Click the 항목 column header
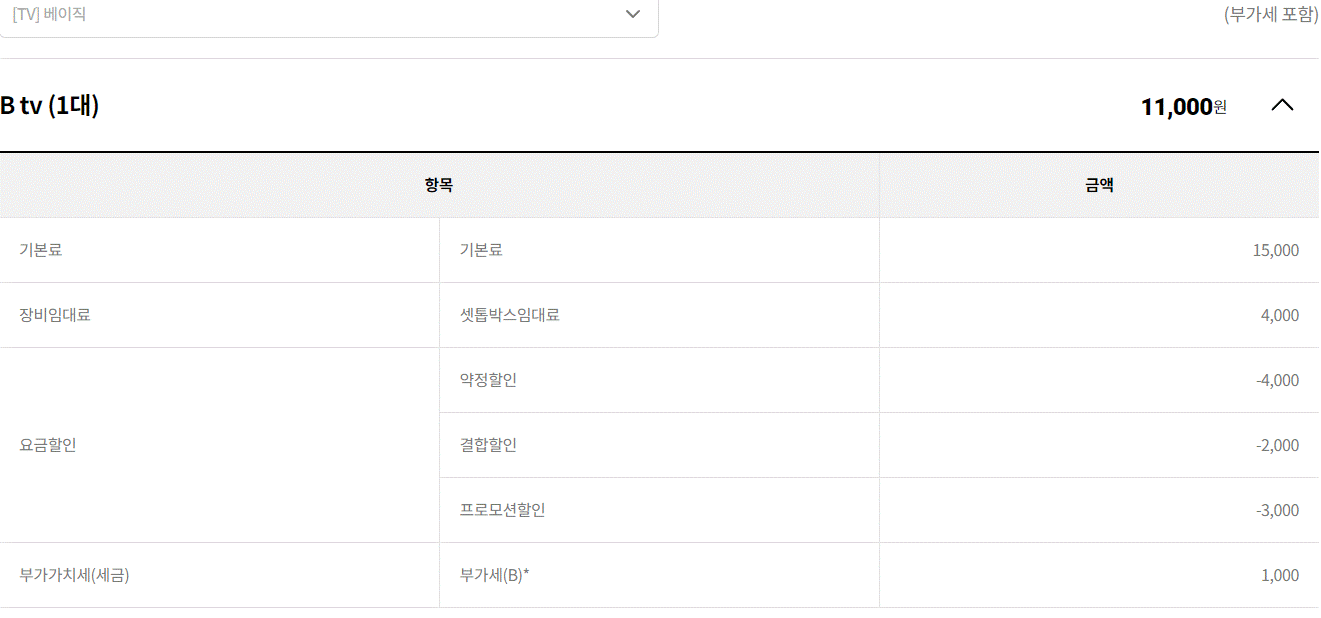 tap(439, 185)
